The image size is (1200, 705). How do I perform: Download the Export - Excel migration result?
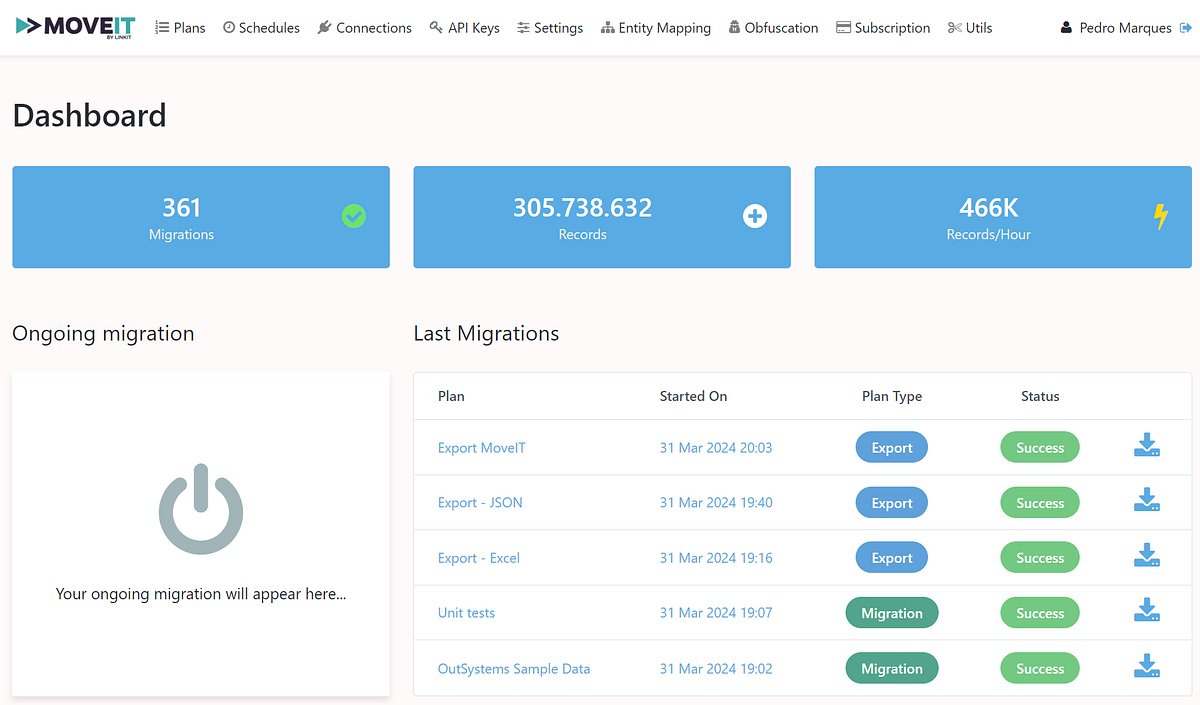point(1147,555)
